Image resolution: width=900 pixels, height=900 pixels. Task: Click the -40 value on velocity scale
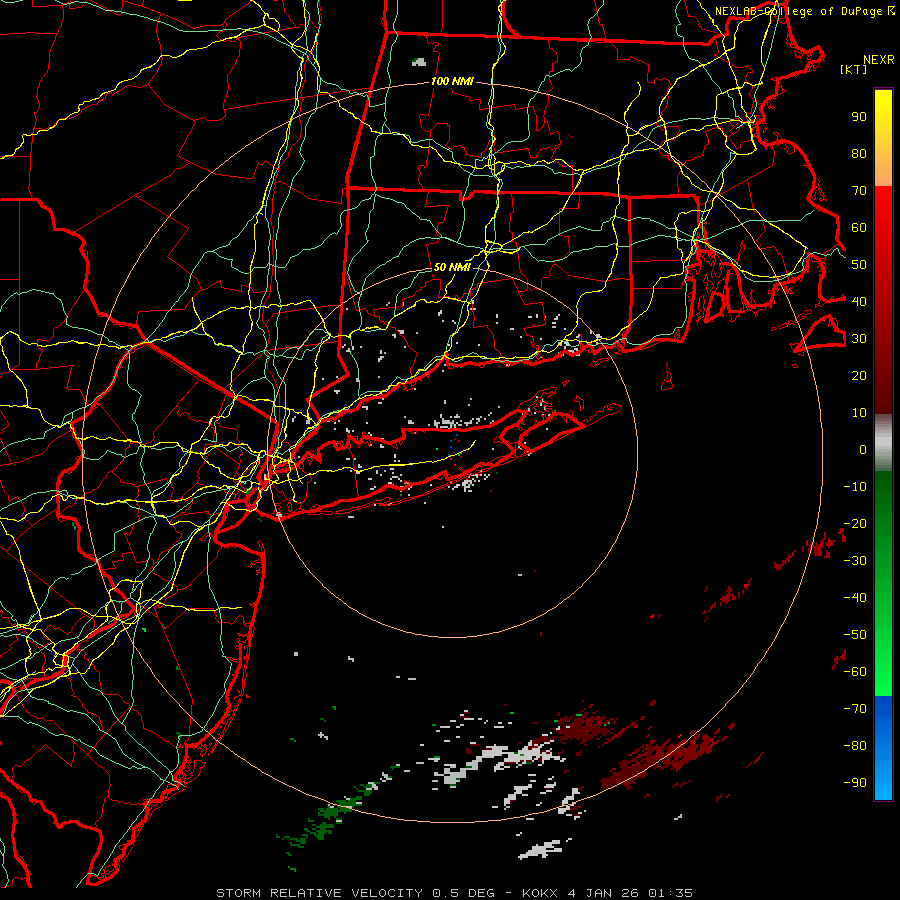855,598
